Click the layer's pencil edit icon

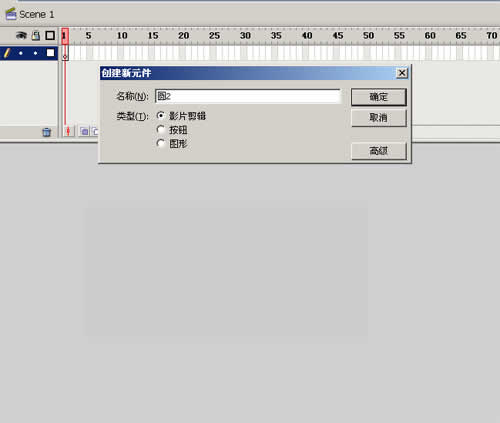click(x=7, y=53)
